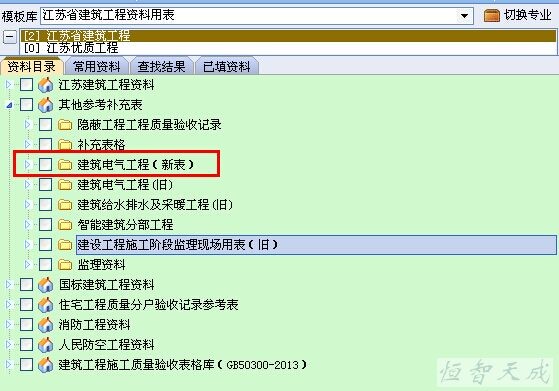Click house icon beside 消防工程资料
The width and height of the screenshot is (559, 391).
(46, 325)
